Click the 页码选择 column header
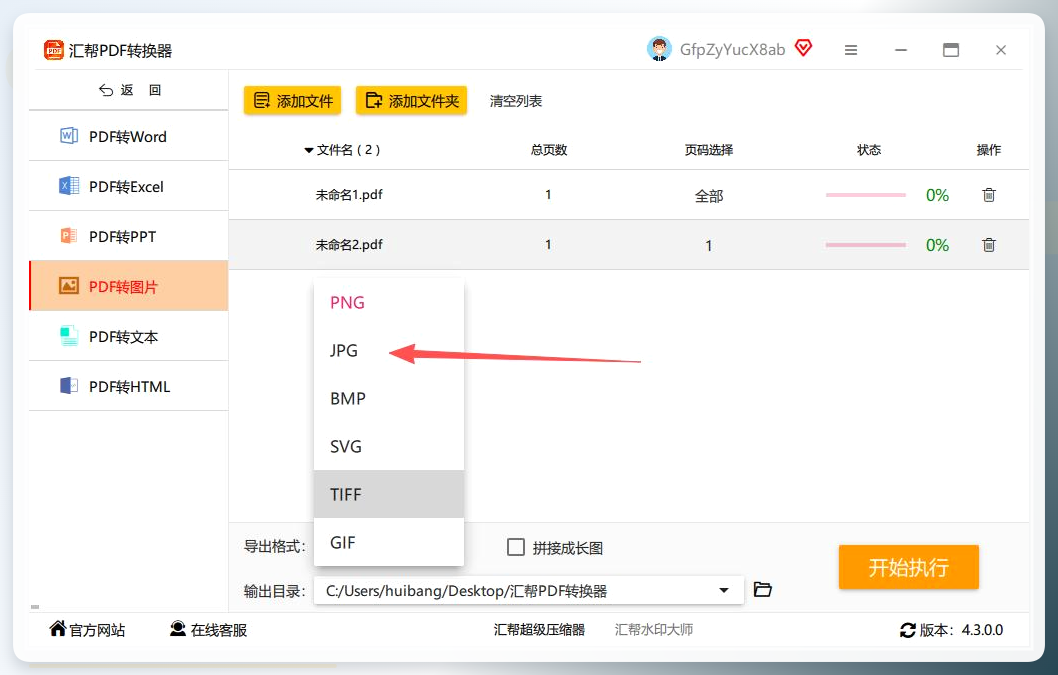 coord(708,150)
